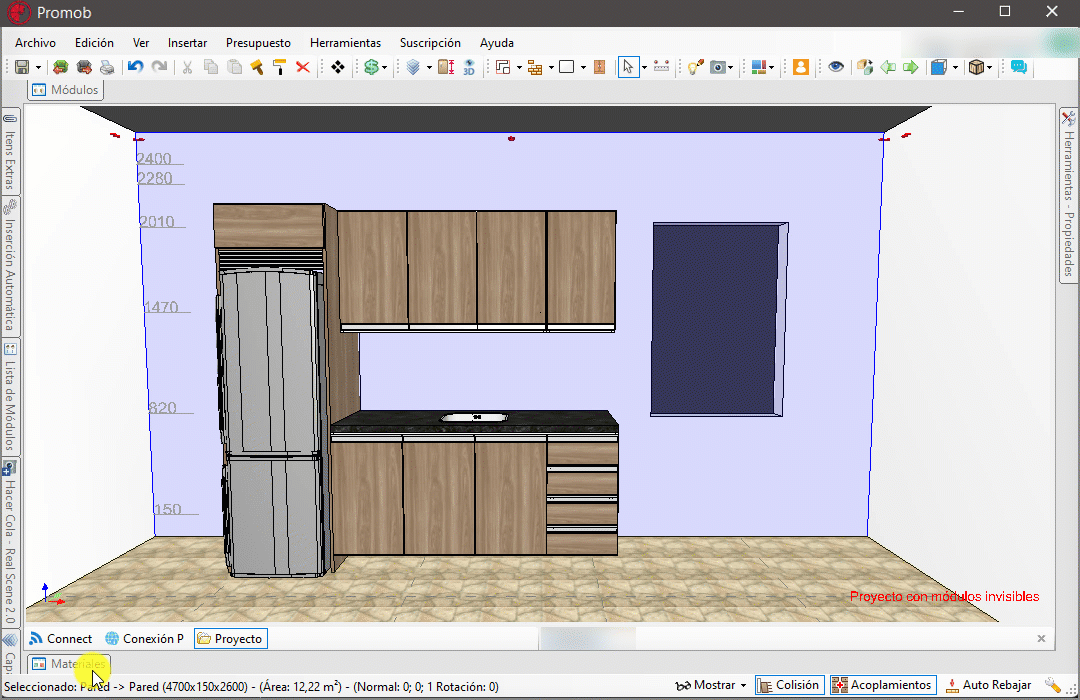
Task: Open the Herramientas menu
Action: pos(345,43)
